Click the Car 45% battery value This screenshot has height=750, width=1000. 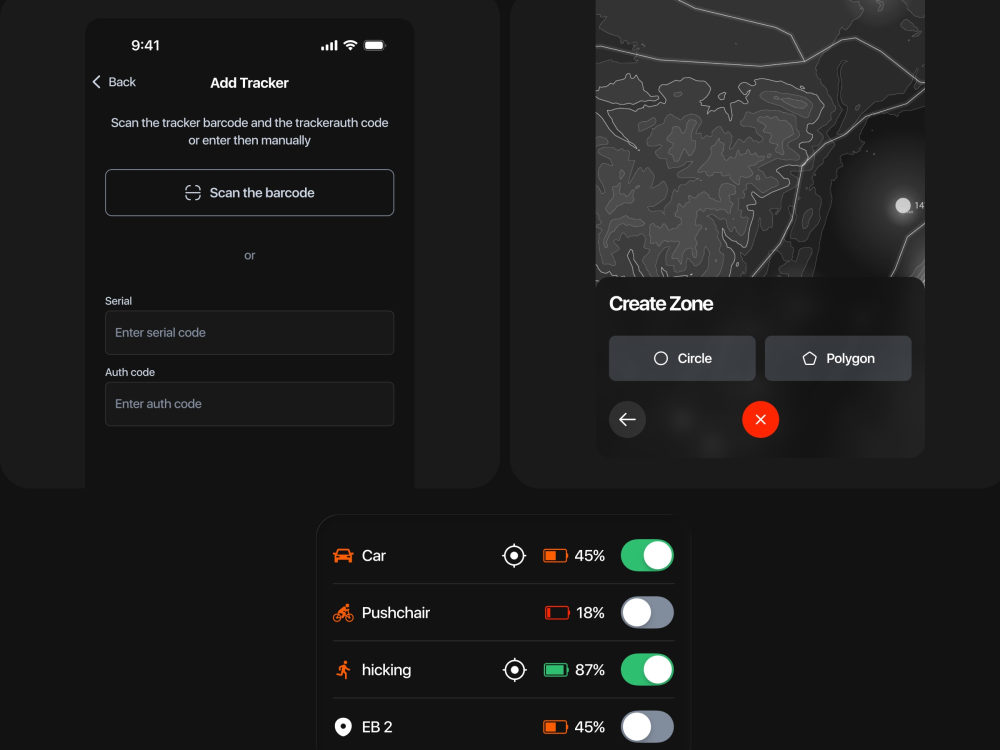[x=589, y=555]
